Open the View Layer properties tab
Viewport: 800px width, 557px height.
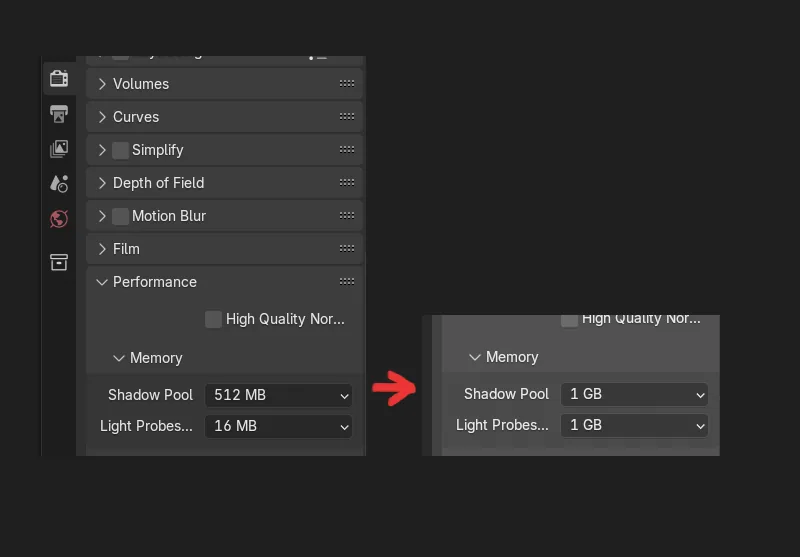coord(59,149)
